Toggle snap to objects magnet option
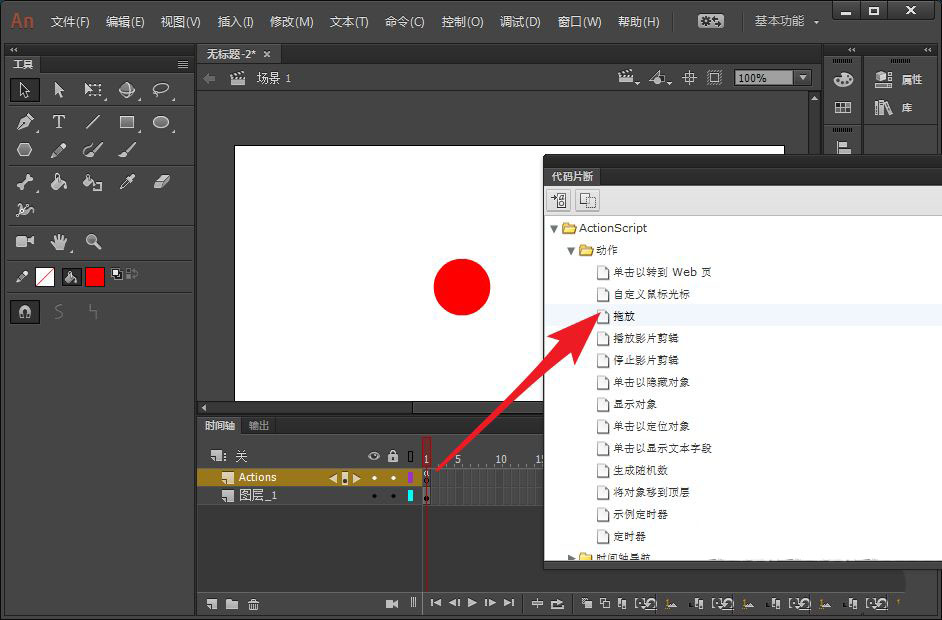Image resolution: width=942 pixels, height=620 pixels. [x=25, y=312]
